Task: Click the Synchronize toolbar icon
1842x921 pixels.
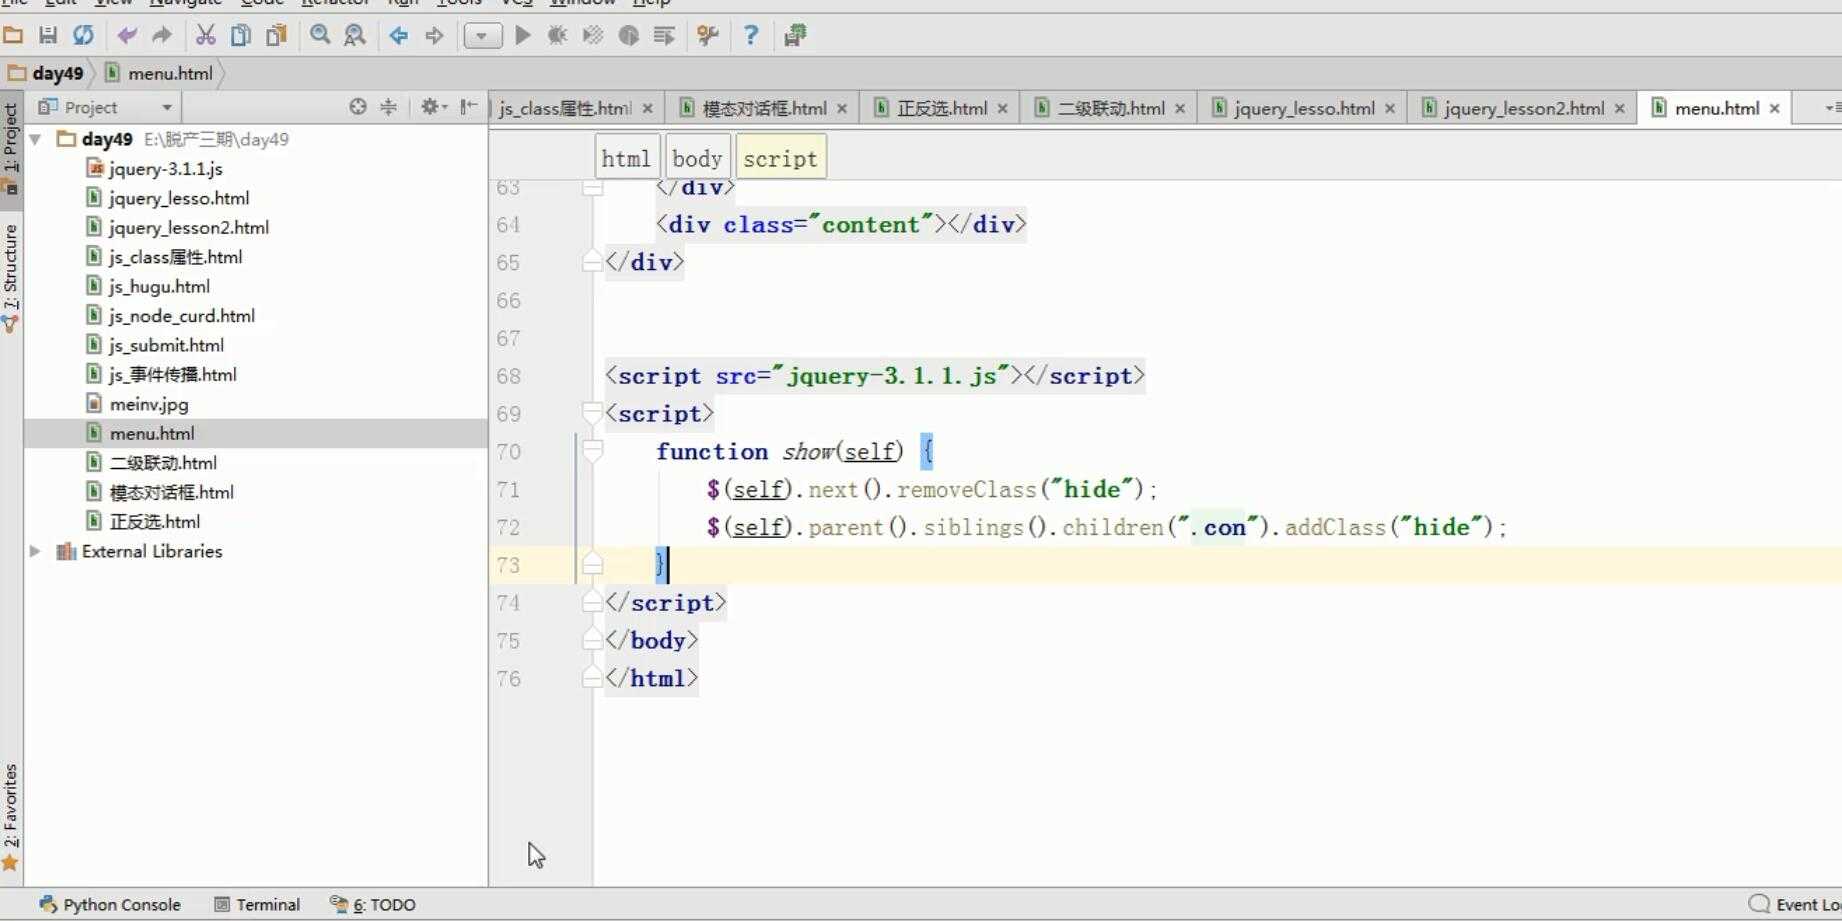Action: (x=83, y=36)
